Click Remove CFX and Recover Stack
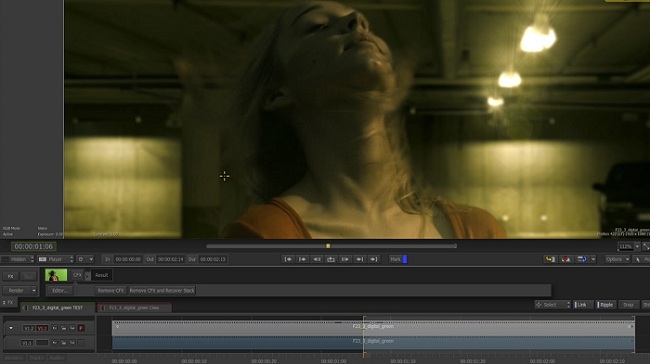The height and width of the screenshot is (364, 650). 162,291
